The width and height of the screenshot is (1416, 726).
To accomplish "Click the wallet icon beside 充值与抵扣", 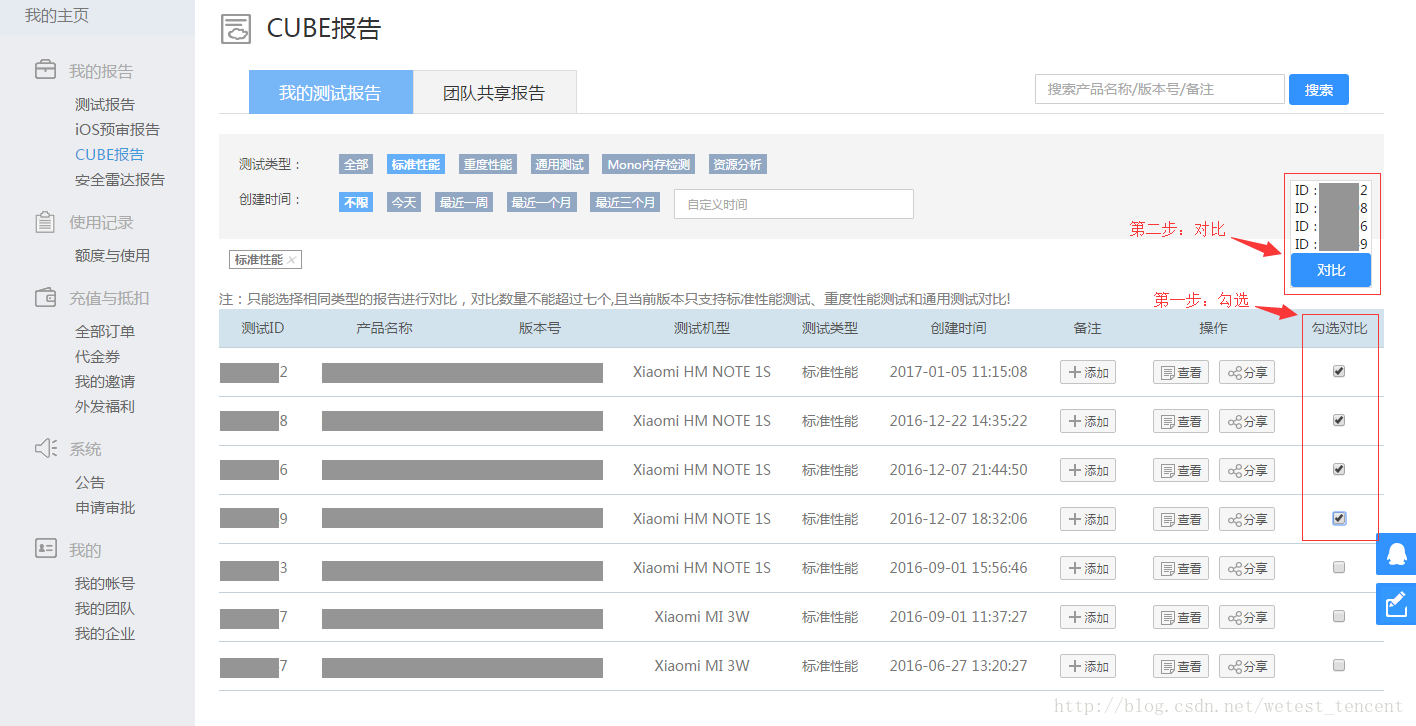I will (x=45, y=298).
